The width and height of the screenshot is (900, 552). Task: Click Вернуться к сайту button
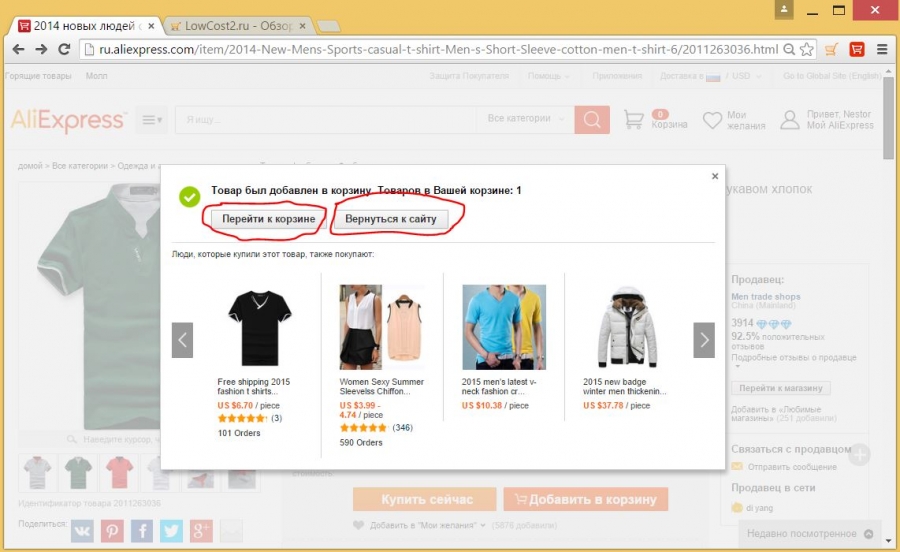click(x=391, y=219)
